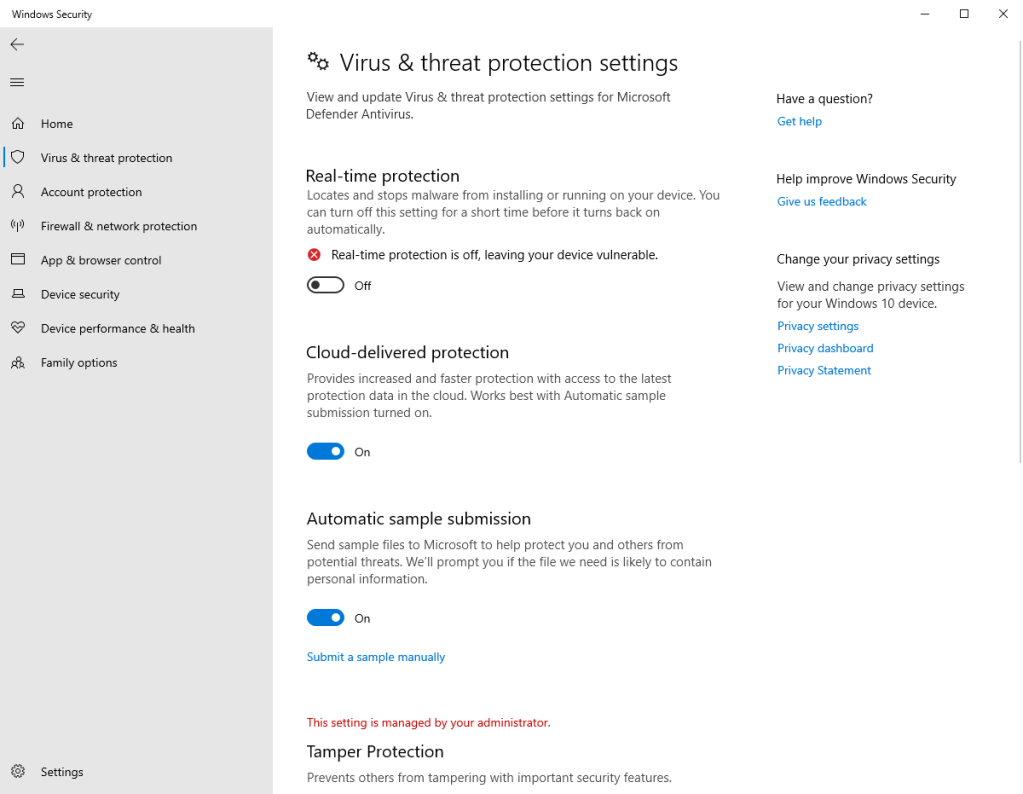Open Settings via the gear icon
The width and height of the screenshot is (1023, 794).
tap(18, 772)
